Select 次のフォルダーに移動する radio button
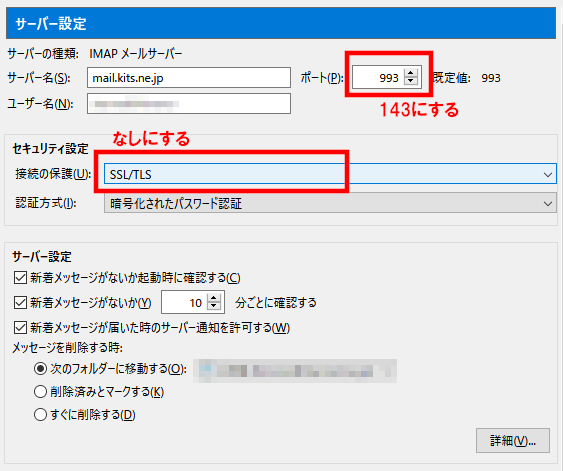 [40, 369]
